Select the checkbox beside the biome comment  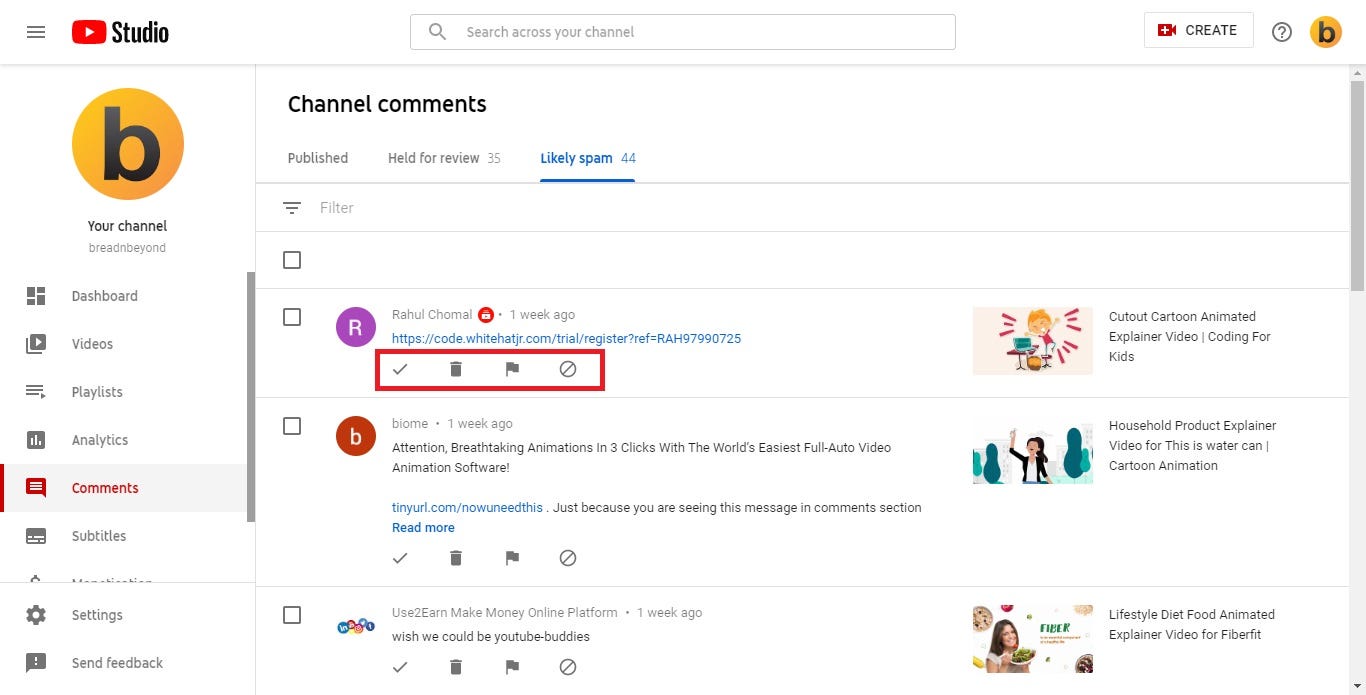point(292,426)
